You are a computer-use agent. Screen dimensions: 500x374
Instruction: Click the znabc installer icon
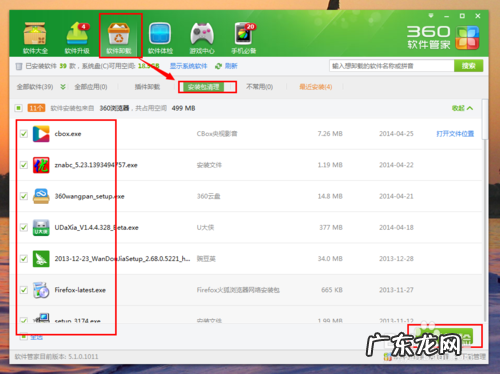coord(41,165)
